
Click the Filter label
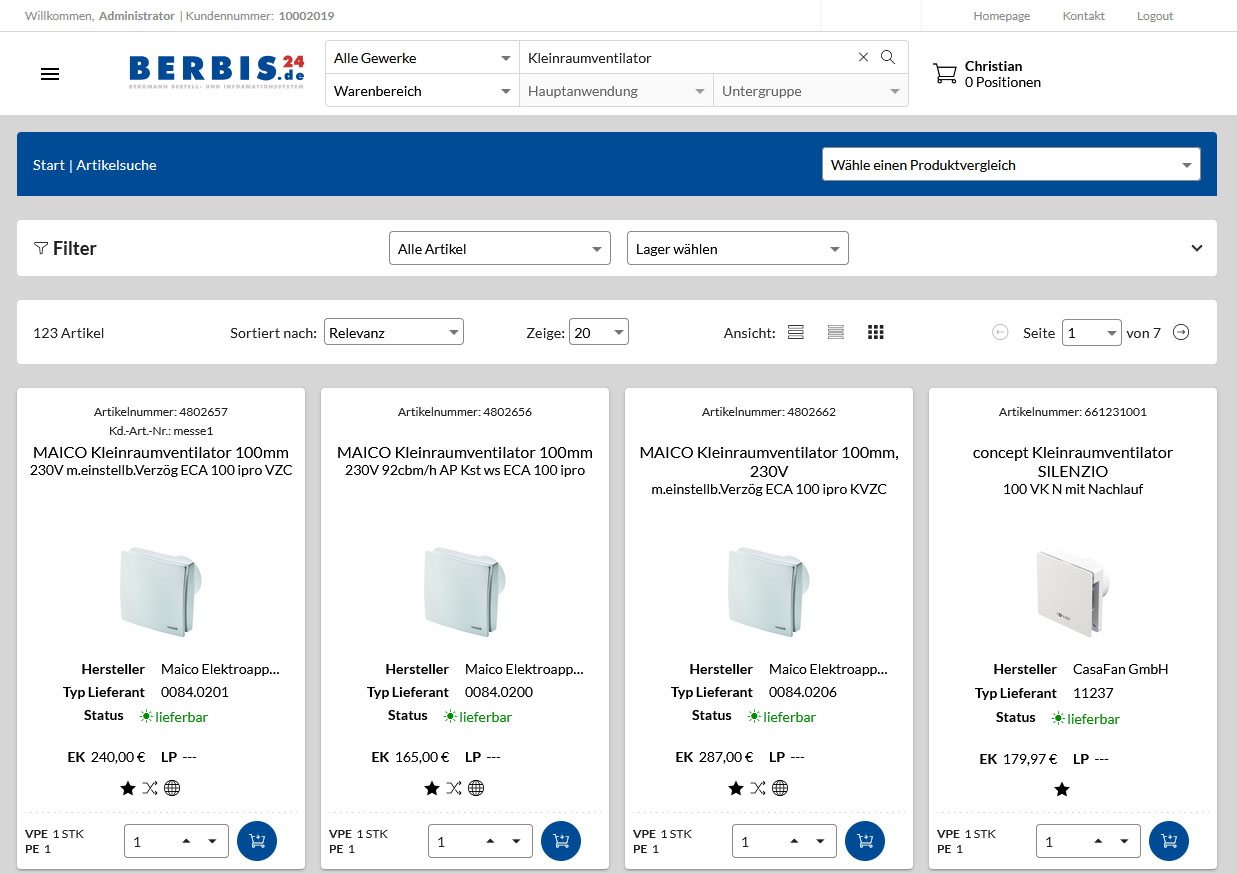pos(74,248)
